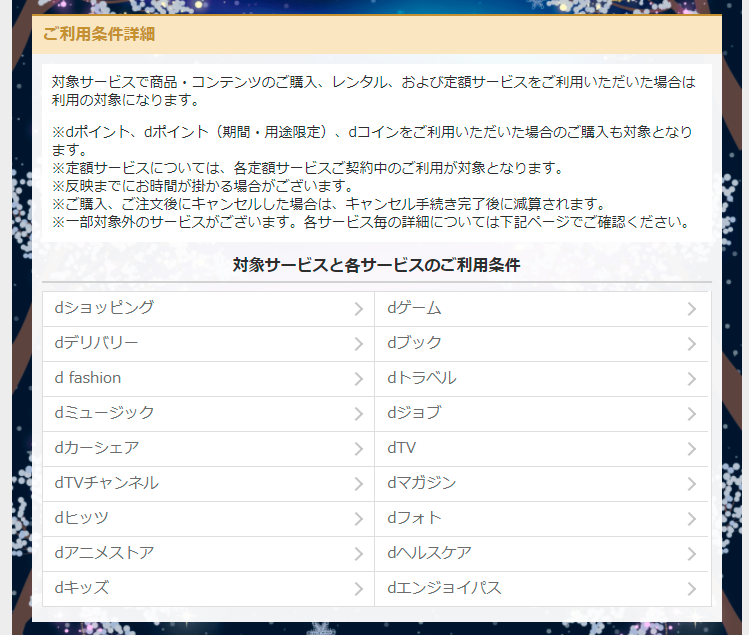Click chevron arrow beside dTVチャンネル
This screenshot has width=749, height=635.
pos(359,484)
